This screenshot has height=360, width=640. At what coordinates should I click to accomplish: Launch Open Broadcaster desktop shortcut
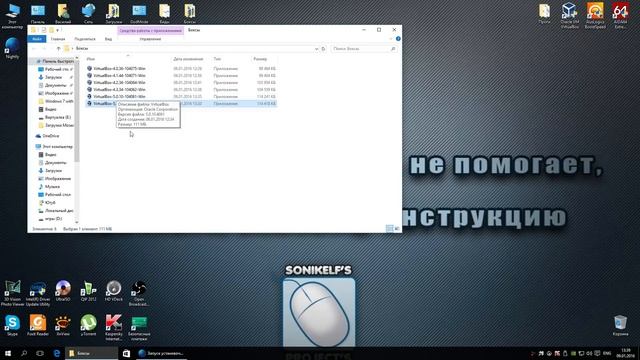tap(139, 292)
